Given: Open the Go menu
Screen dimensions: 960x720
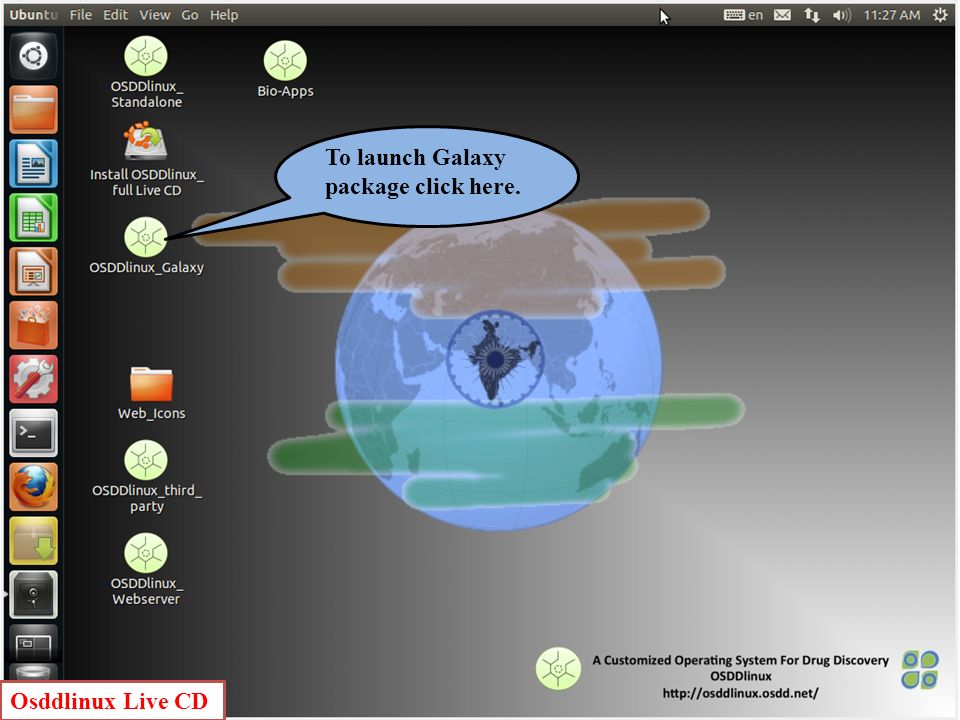Looking at the screenshot, I should [x=189, y=15].
